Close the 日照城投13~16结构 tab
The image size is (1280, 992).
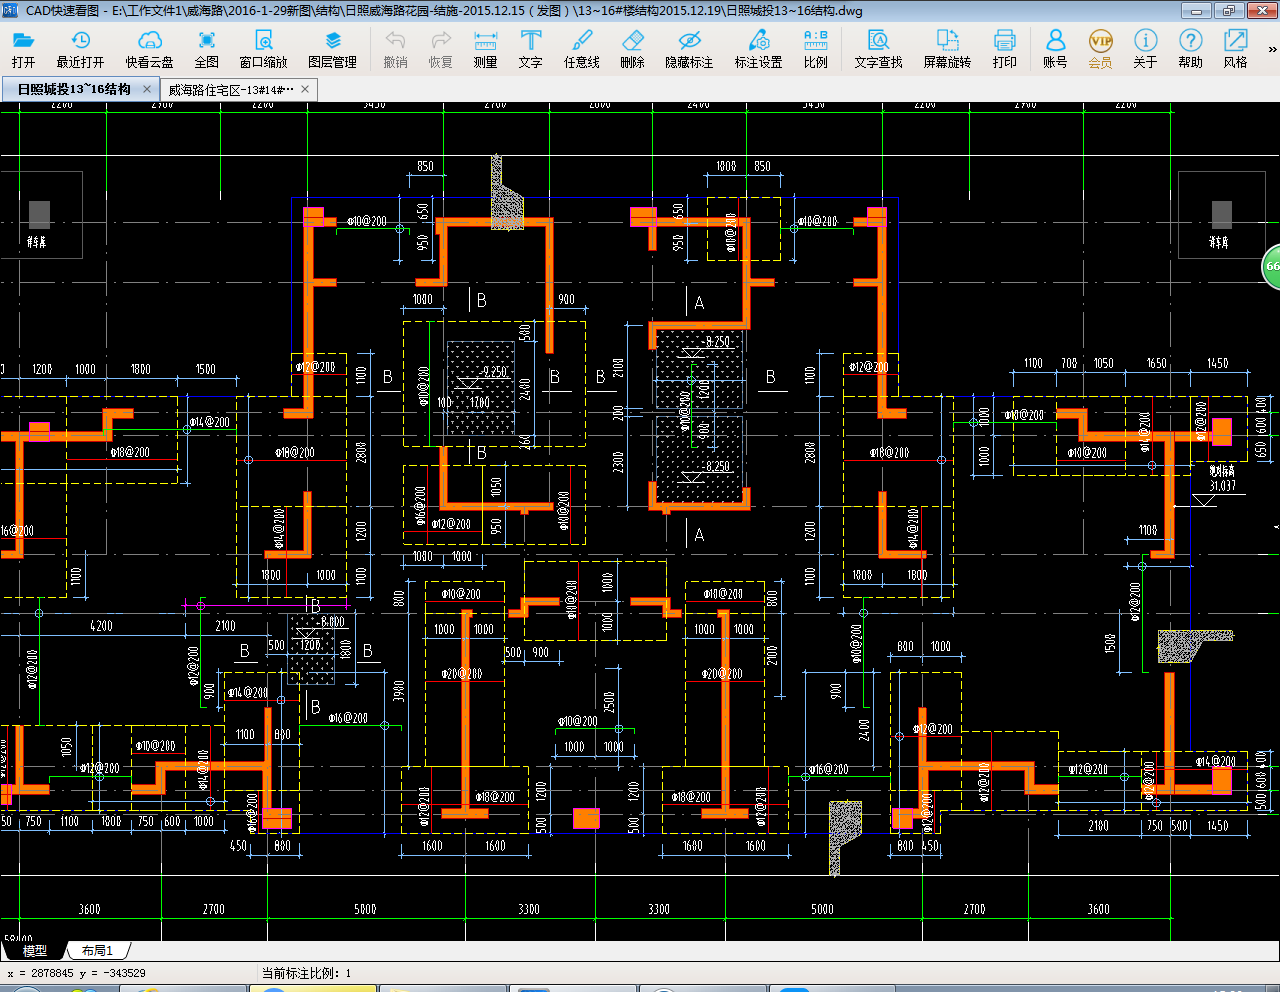pos(147,89)
